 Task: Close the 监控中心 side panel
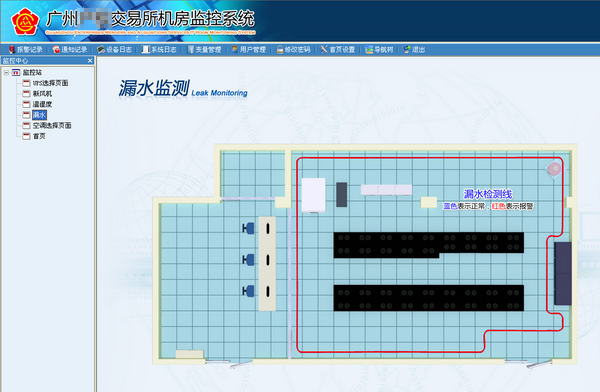click(x=90, y=60)
